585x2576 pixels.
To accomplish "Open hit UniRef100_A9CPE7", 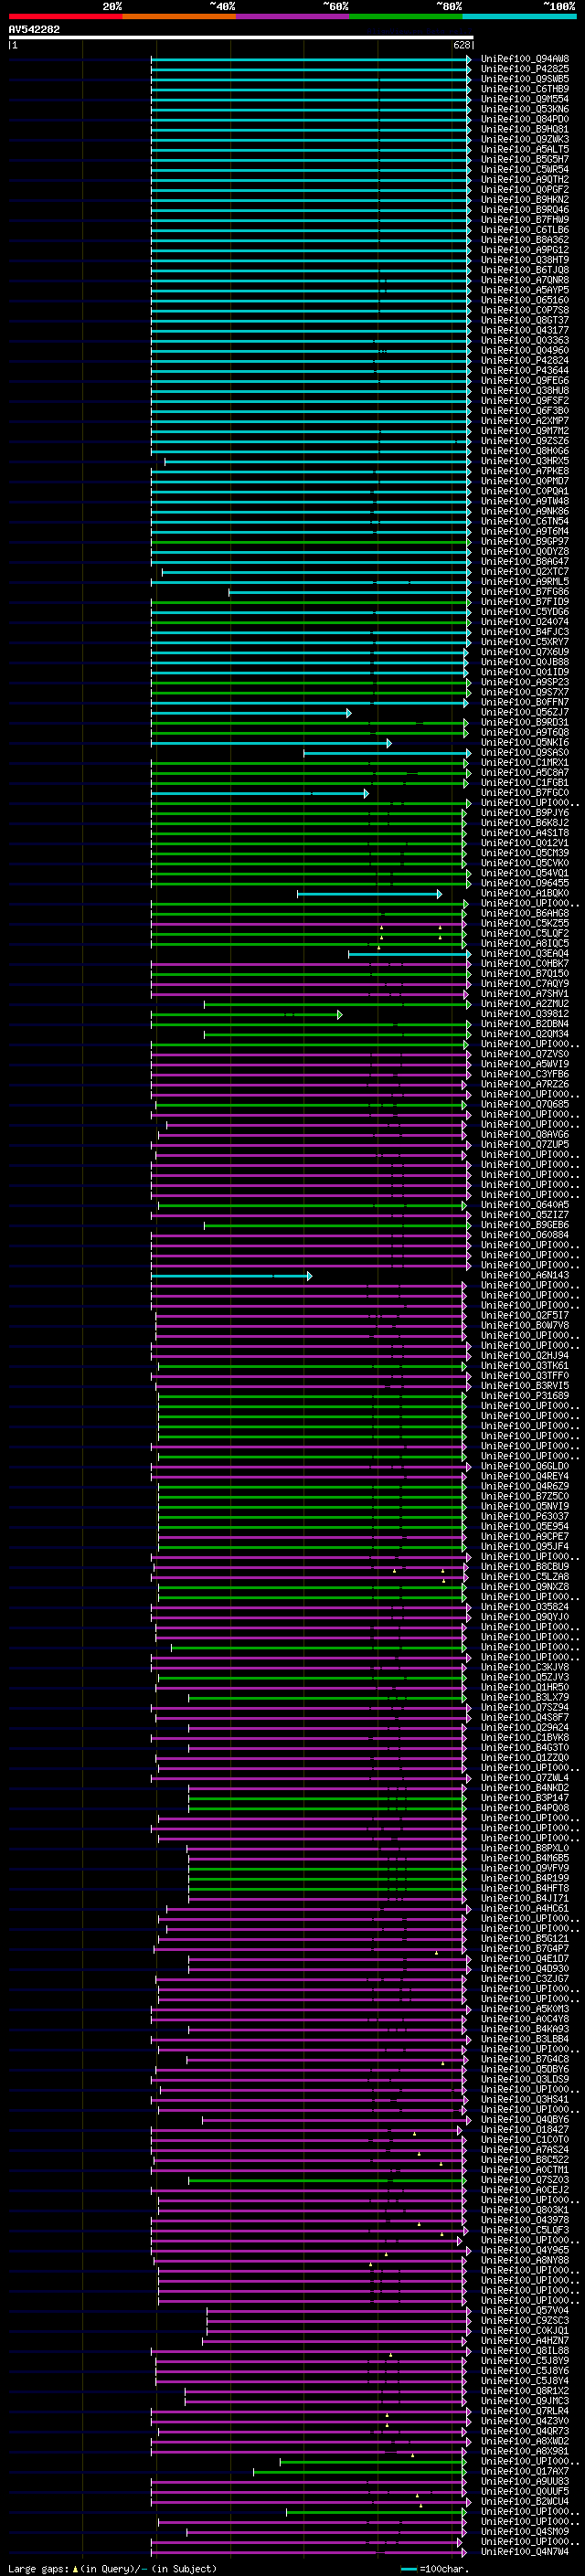I will point(525,1536).
